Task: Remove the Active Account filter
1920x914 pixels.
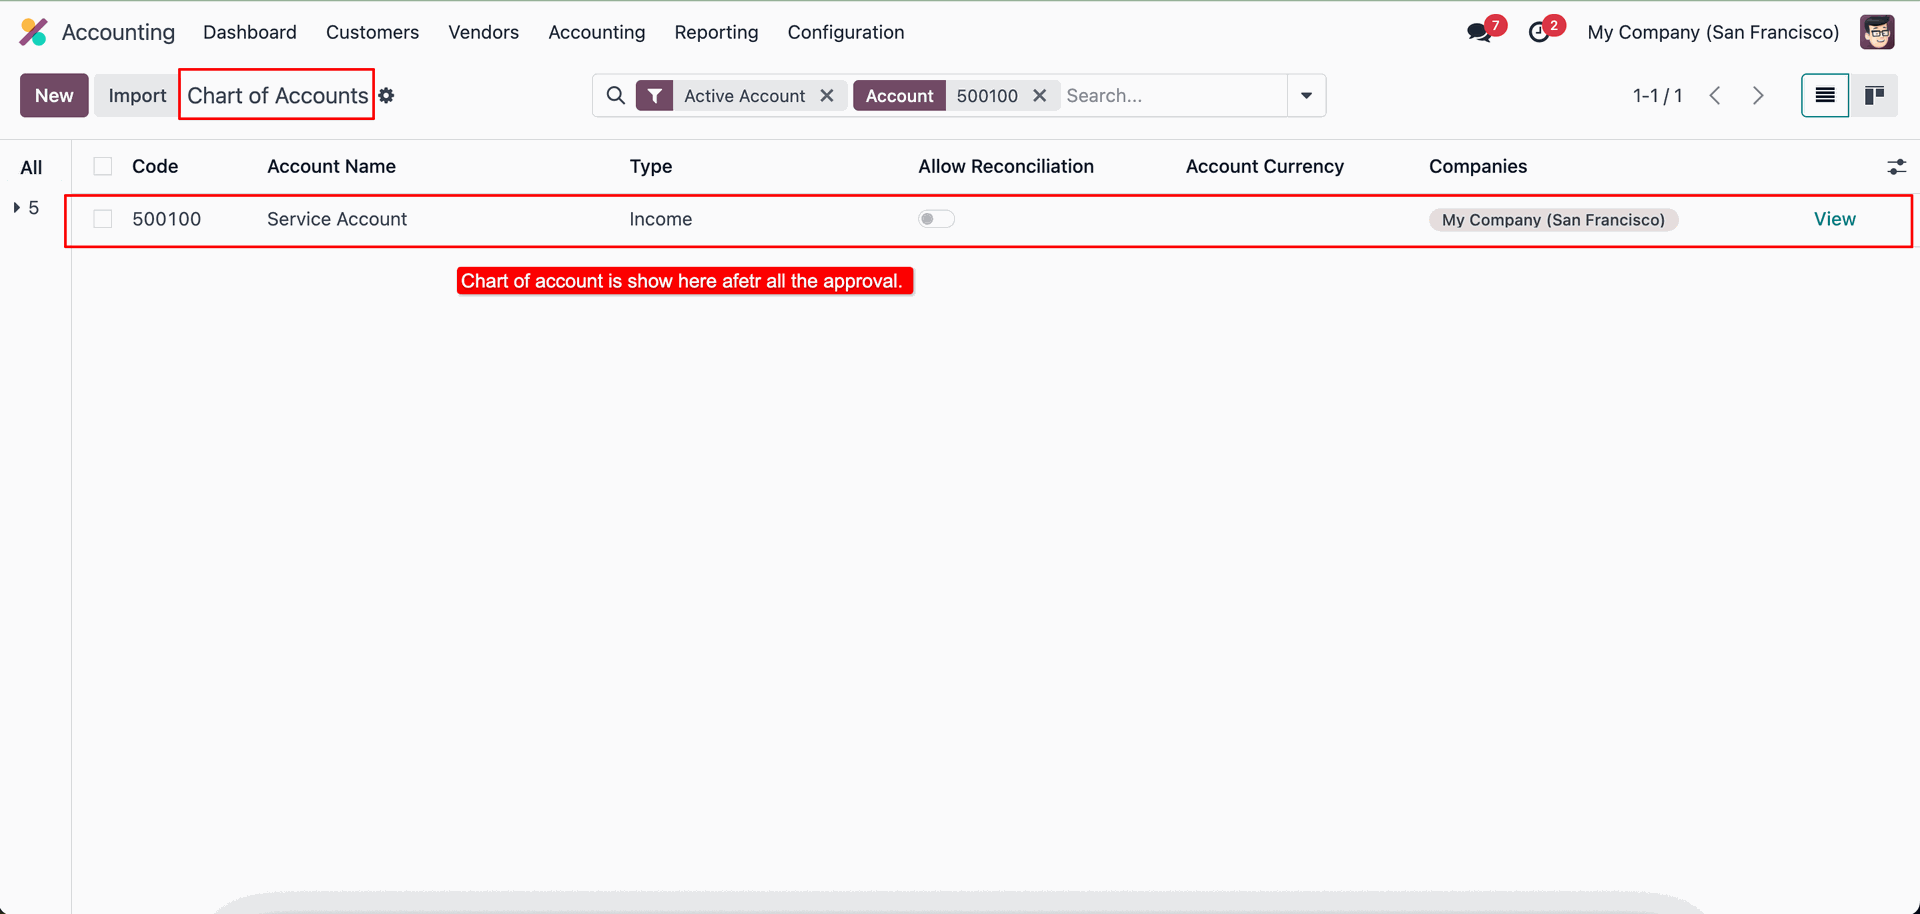Action: 827,96
